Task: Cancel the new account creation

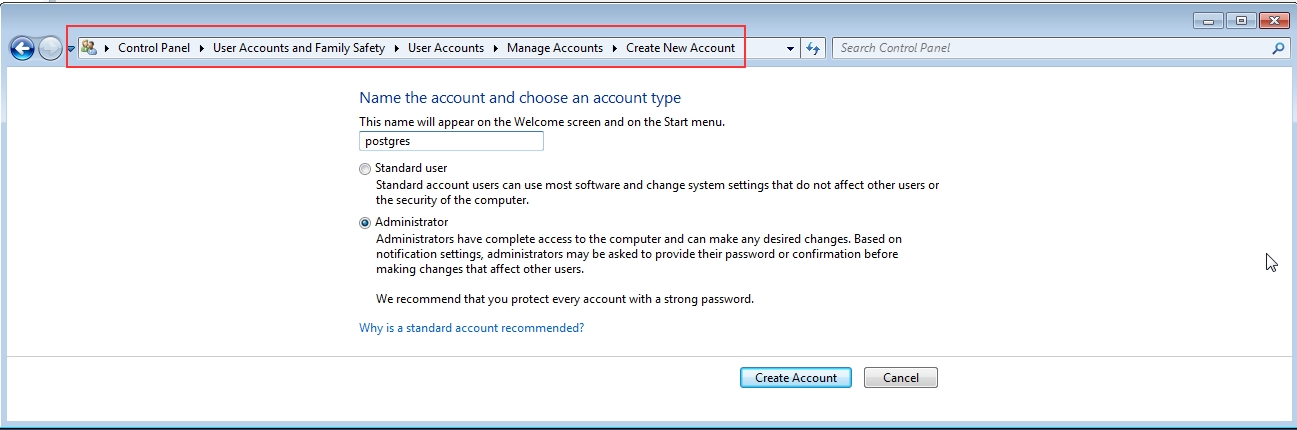Action: (x=900, y=378)
